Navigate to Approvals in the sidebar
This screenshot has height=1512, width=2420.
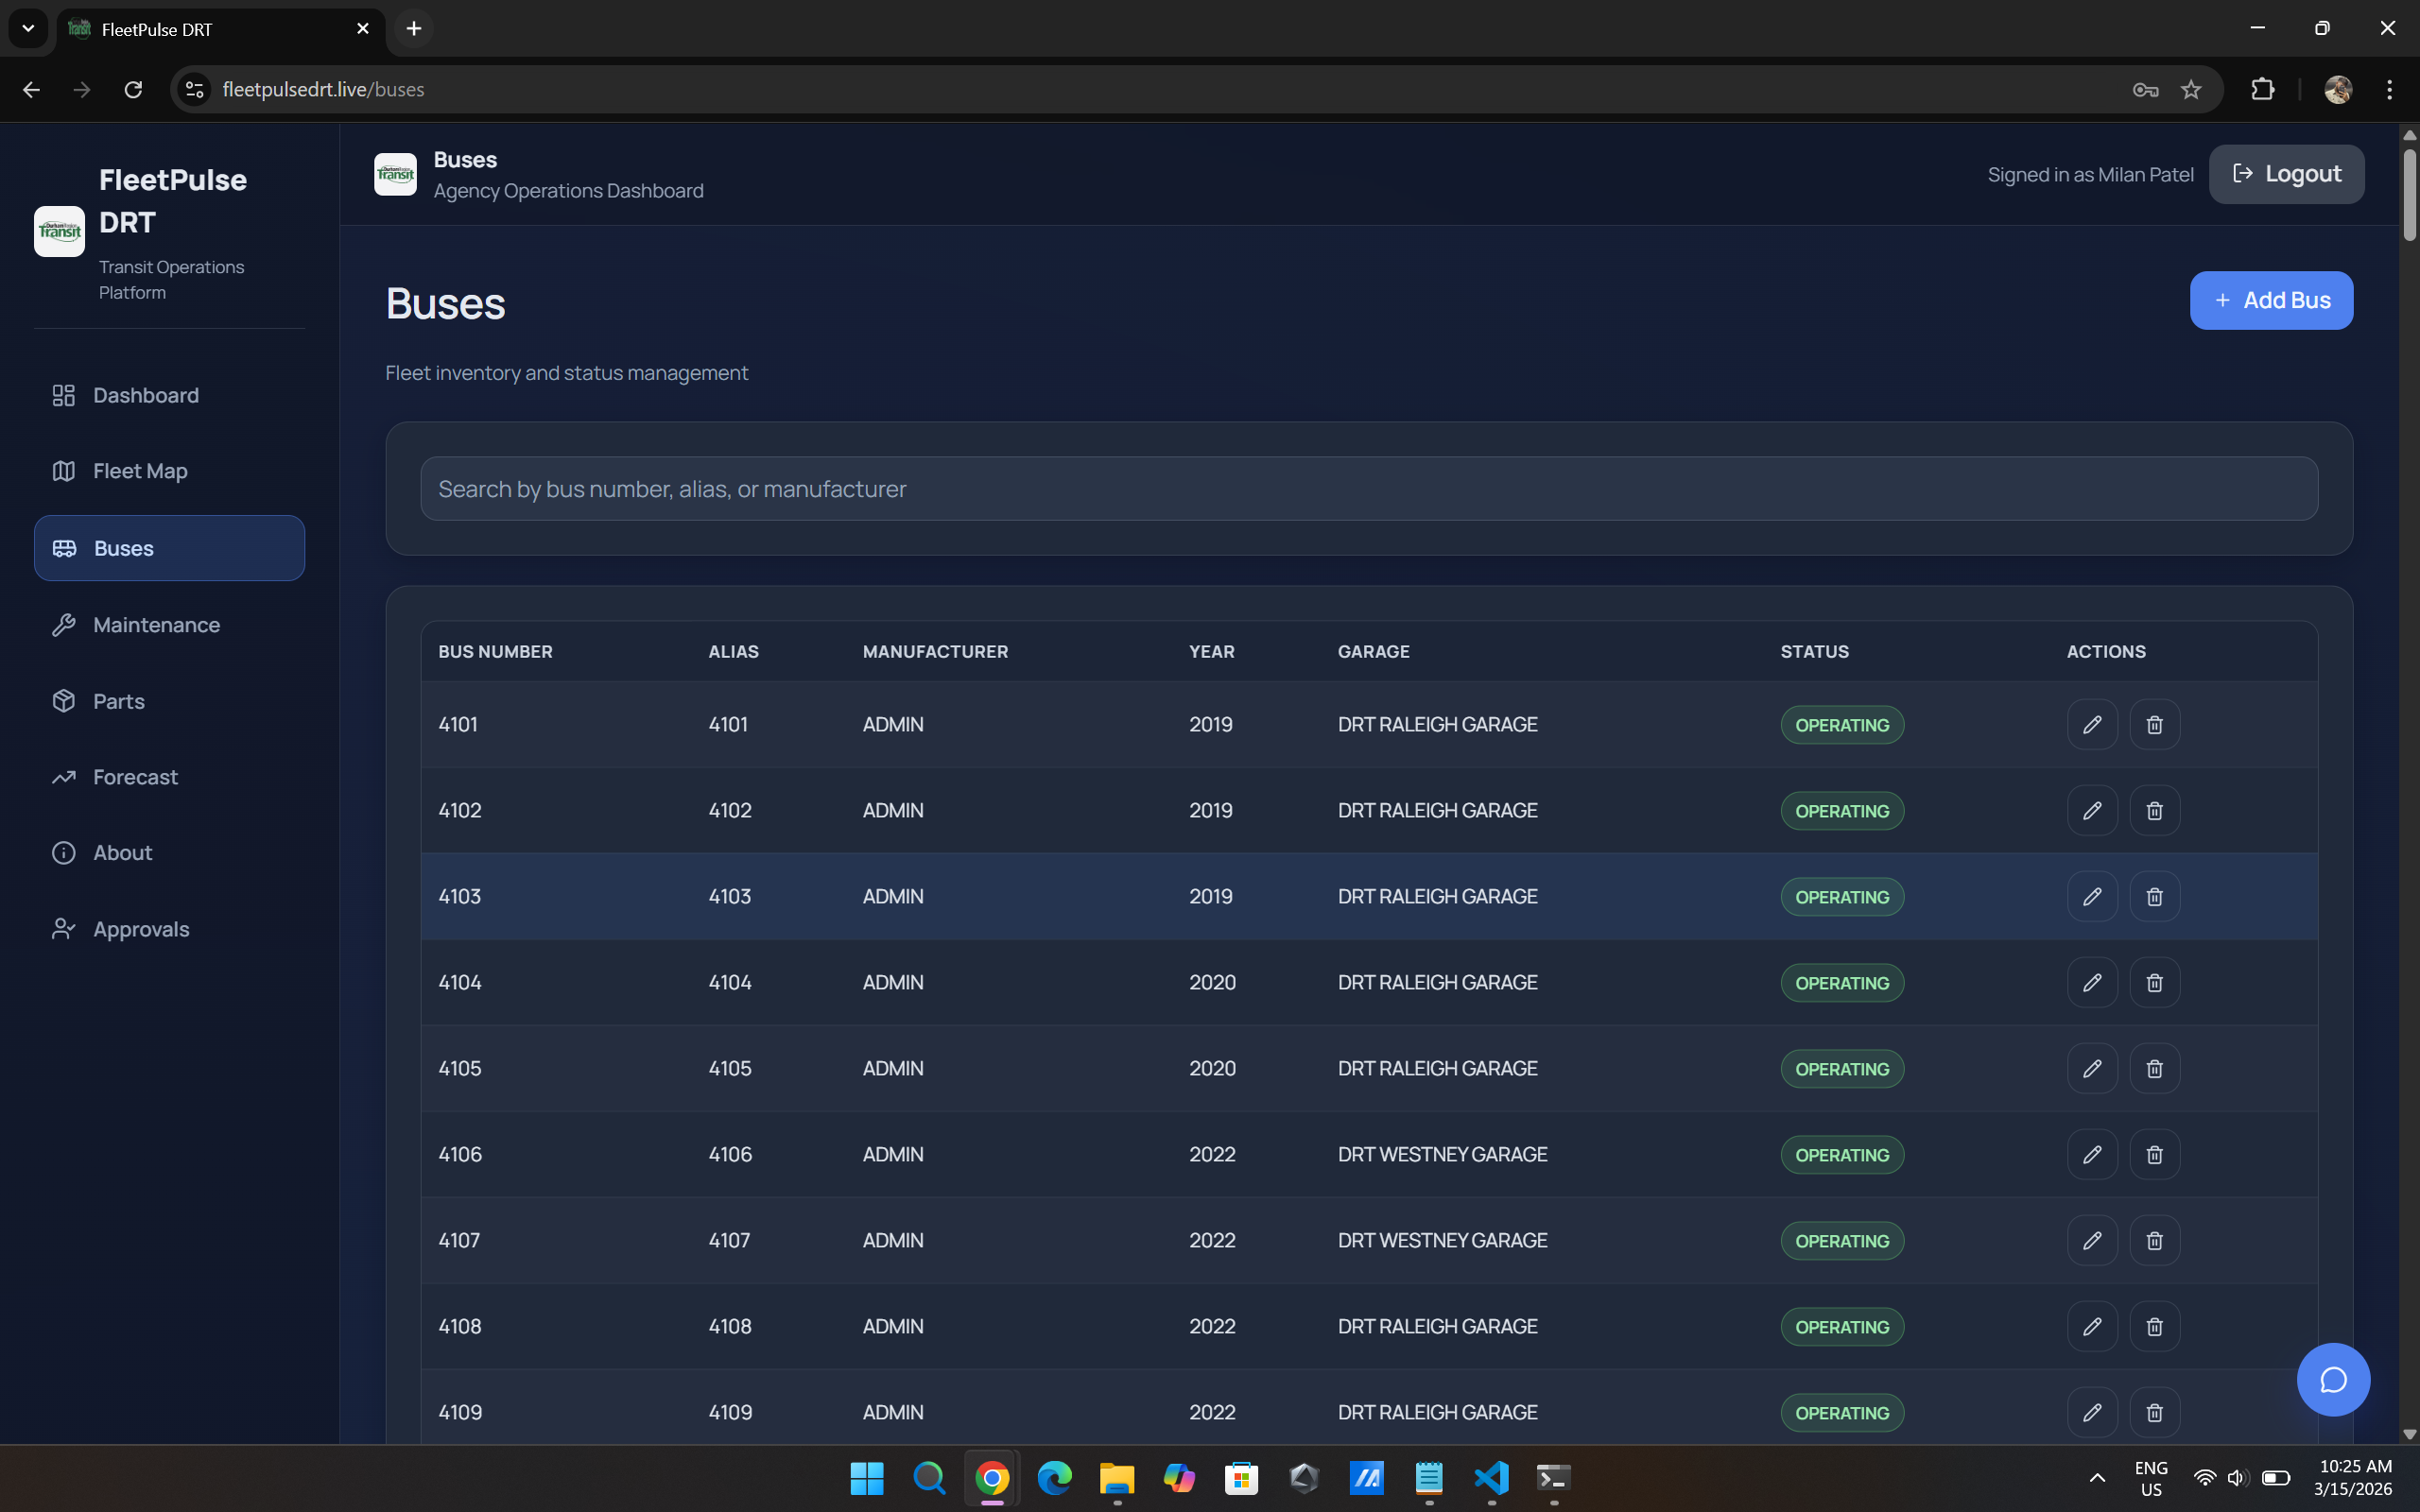[x=141, y=929]
